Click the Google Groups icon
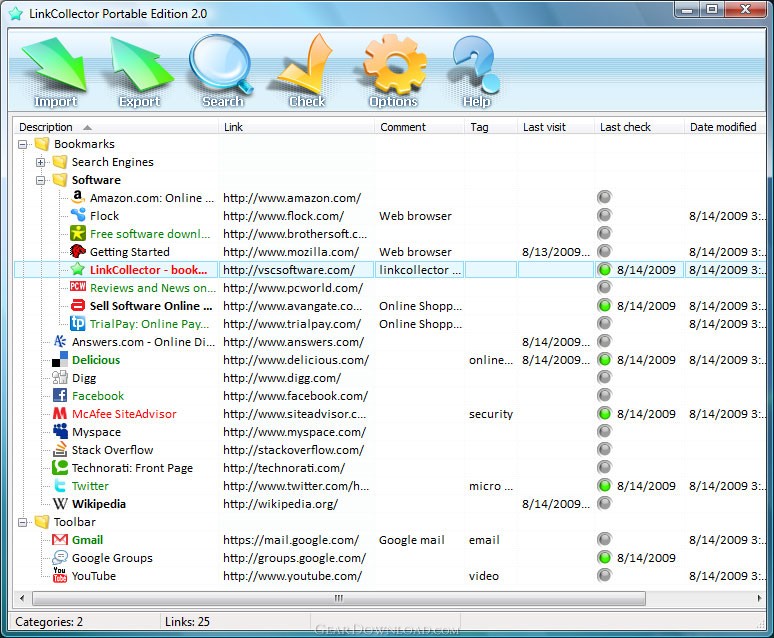Image resolution: width=774 pixels, height=638 pixels. [60, 557]
